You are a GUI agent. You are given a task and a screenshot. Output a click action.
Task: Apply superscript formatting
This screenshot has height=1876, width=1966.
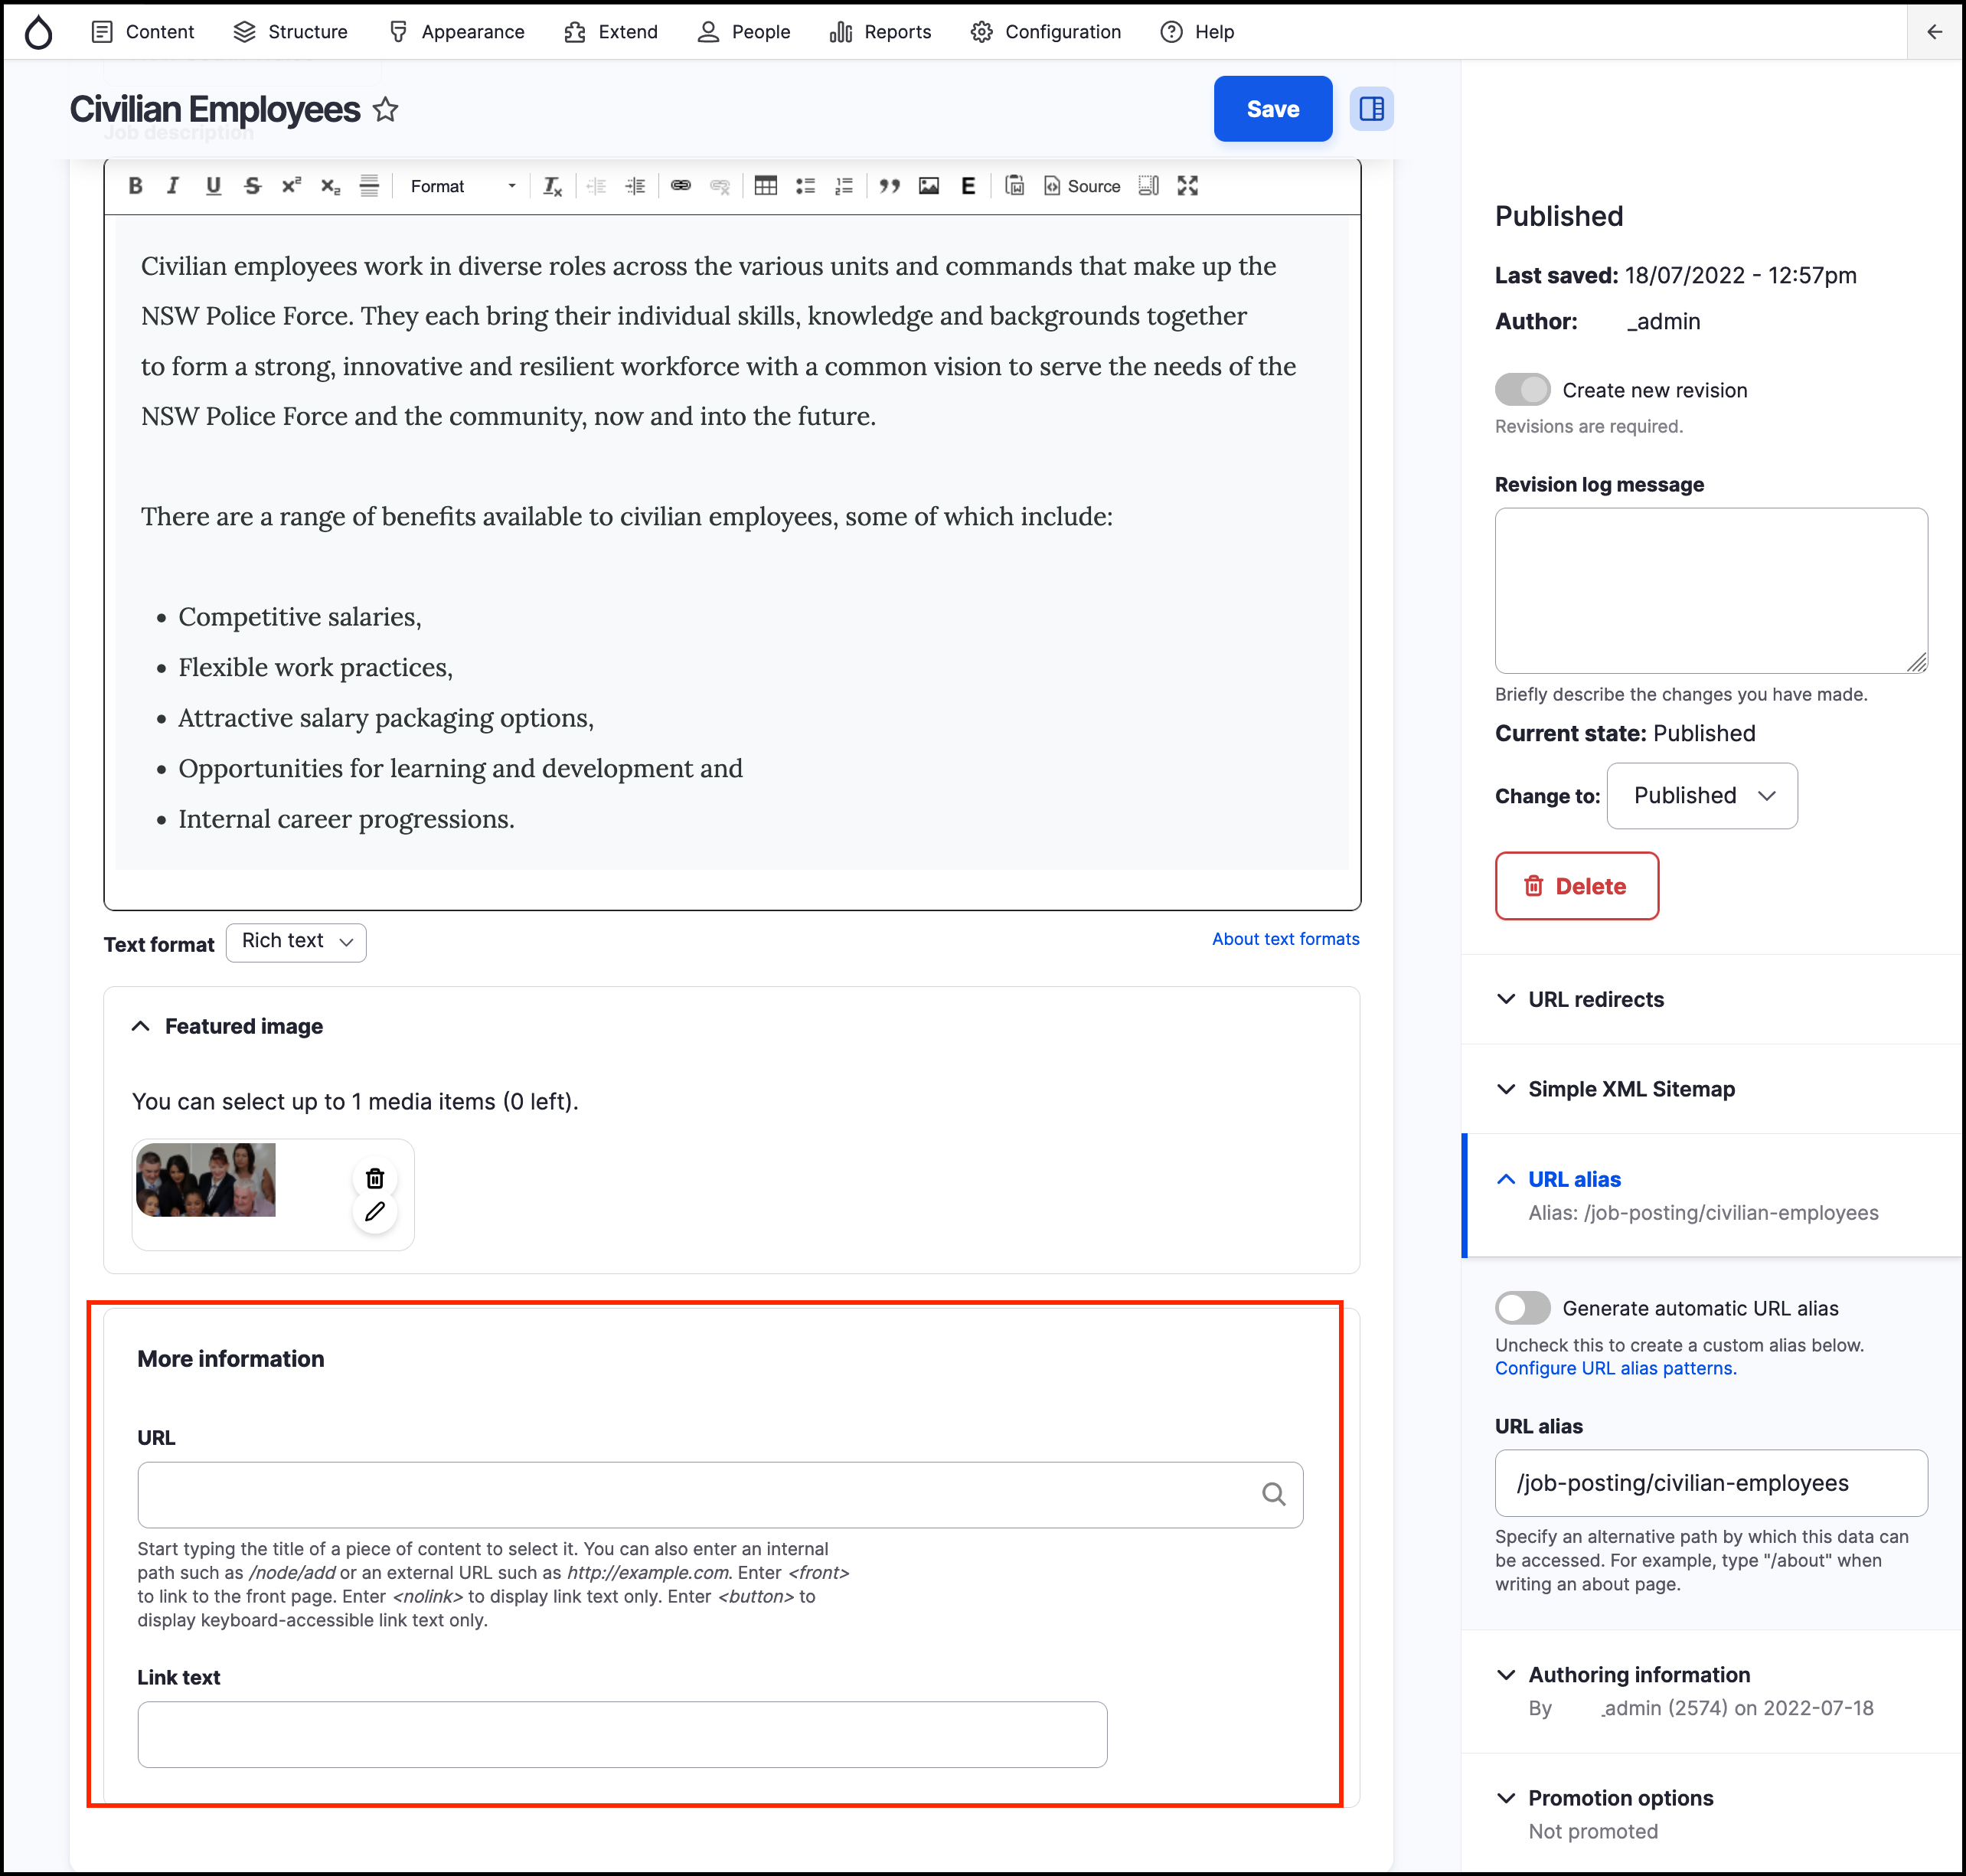(x=291, y=186)
